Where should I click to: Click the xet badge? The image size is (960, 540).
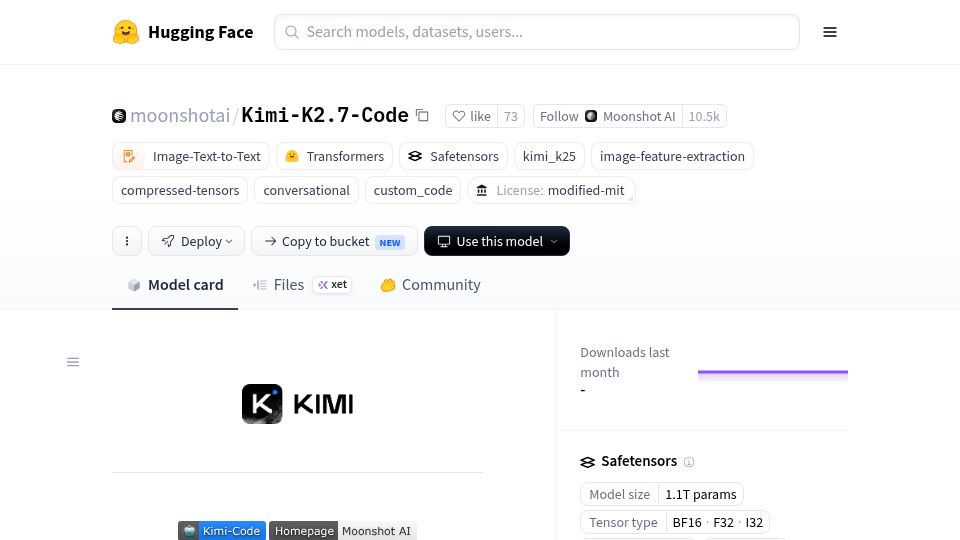[x=332, y=285]
